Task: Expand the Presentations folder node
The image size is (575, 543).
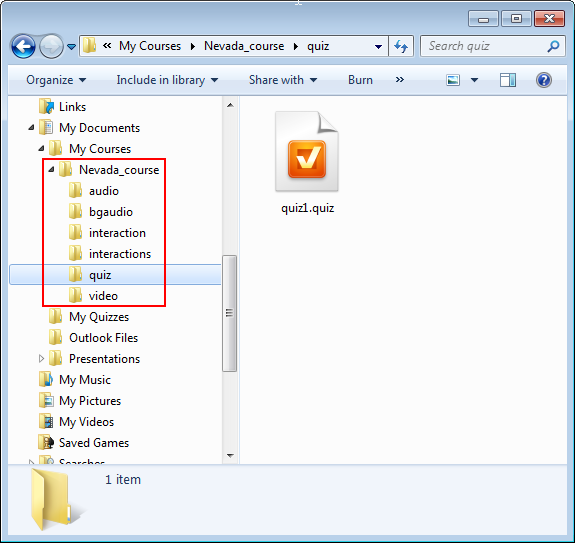Action: (41, 358)
